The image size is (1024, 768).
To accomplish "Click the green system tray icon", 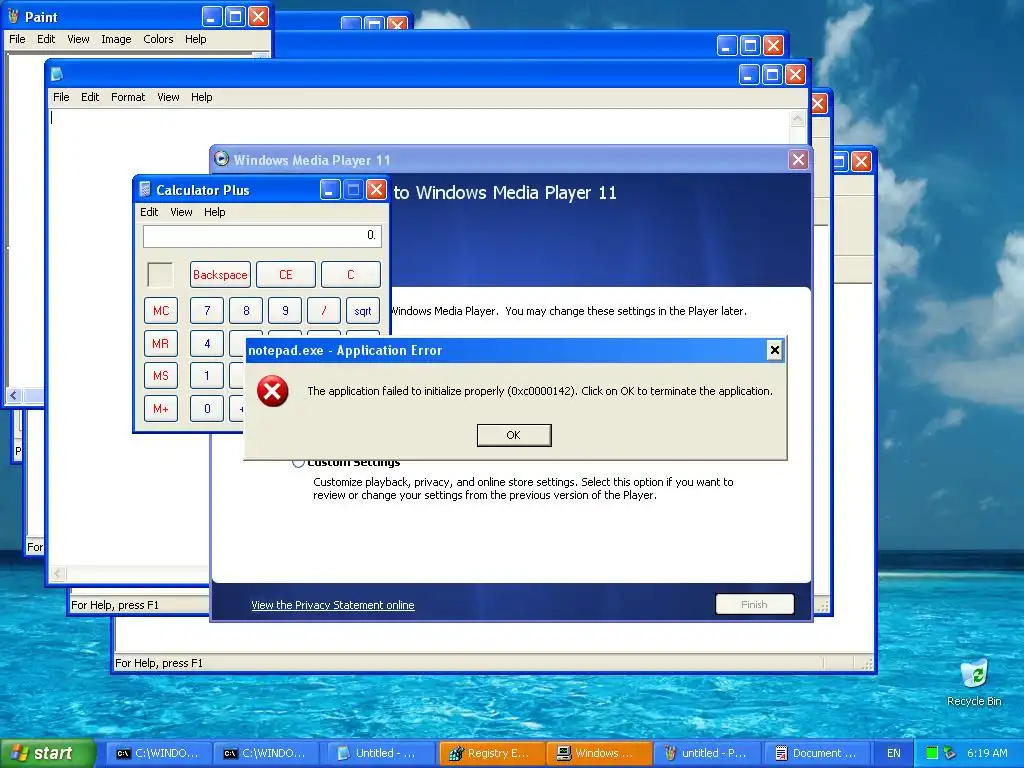I will [932, 753].
